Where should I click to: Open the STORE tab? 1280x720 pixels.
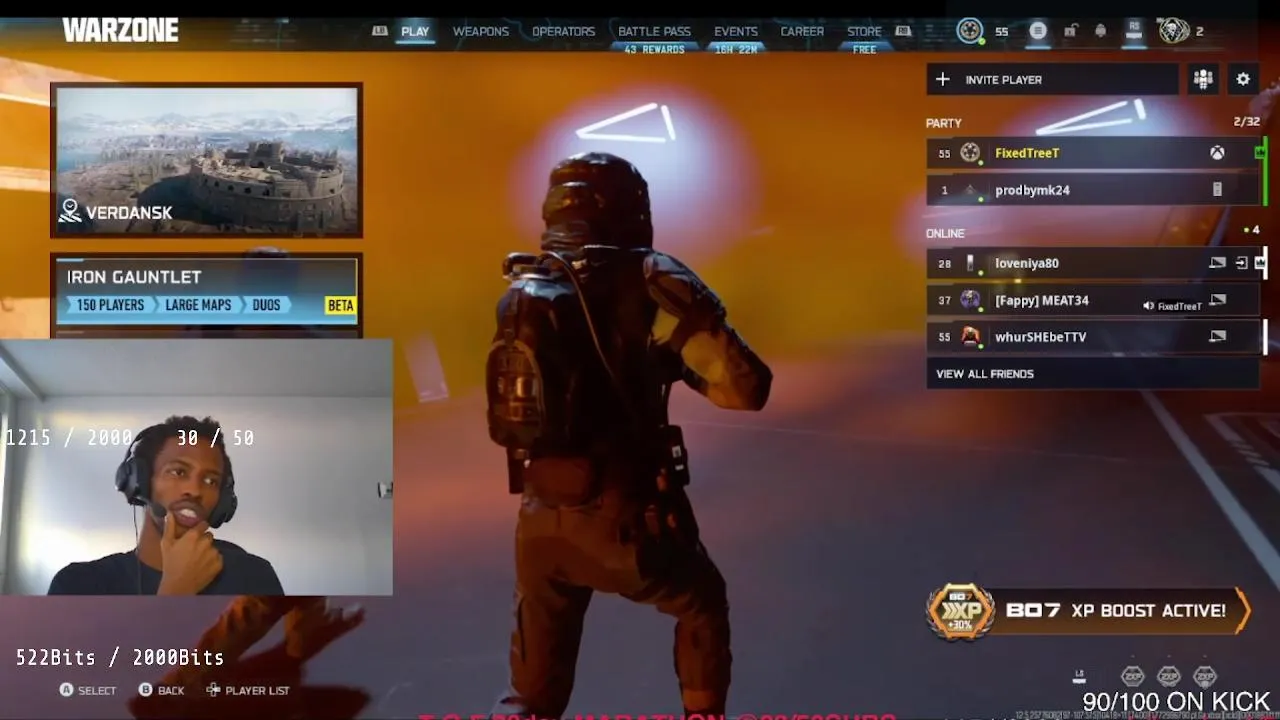click(864, 31)
